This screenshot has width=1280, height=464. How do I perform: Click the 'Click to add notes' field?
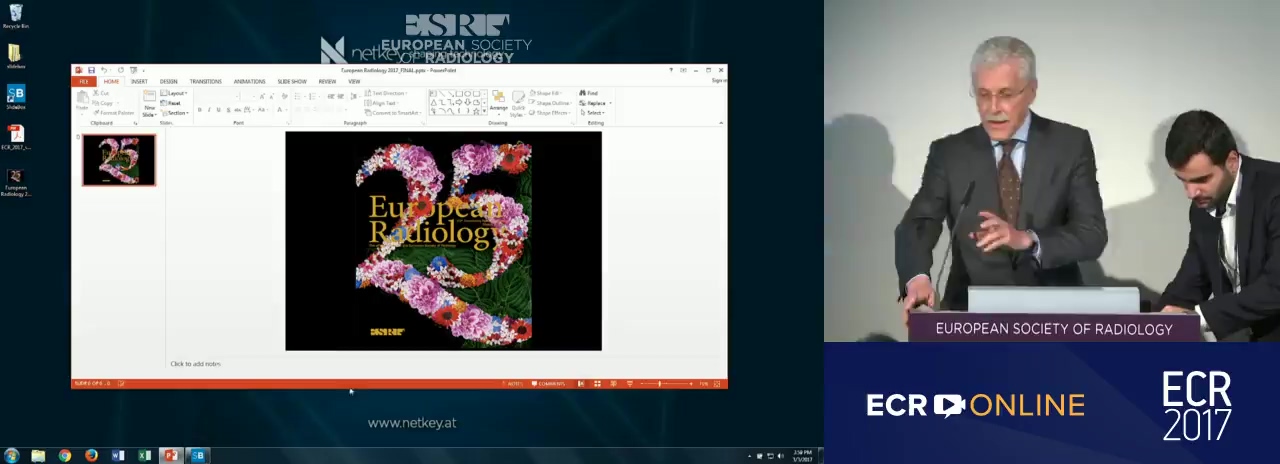[x=195, y=364]
